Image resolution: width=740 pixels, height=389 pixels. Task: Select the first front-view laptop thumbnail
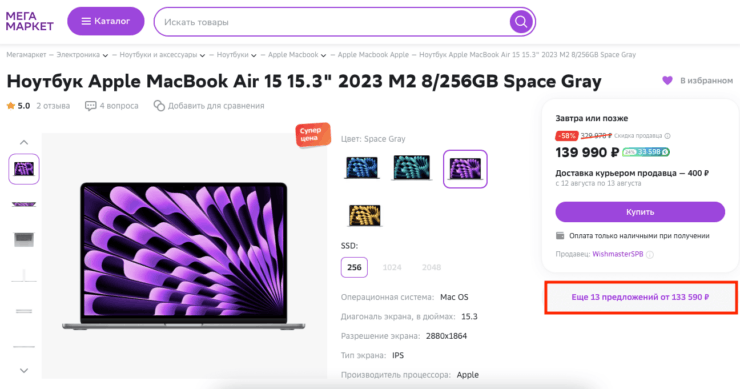[x=24, y=169]
